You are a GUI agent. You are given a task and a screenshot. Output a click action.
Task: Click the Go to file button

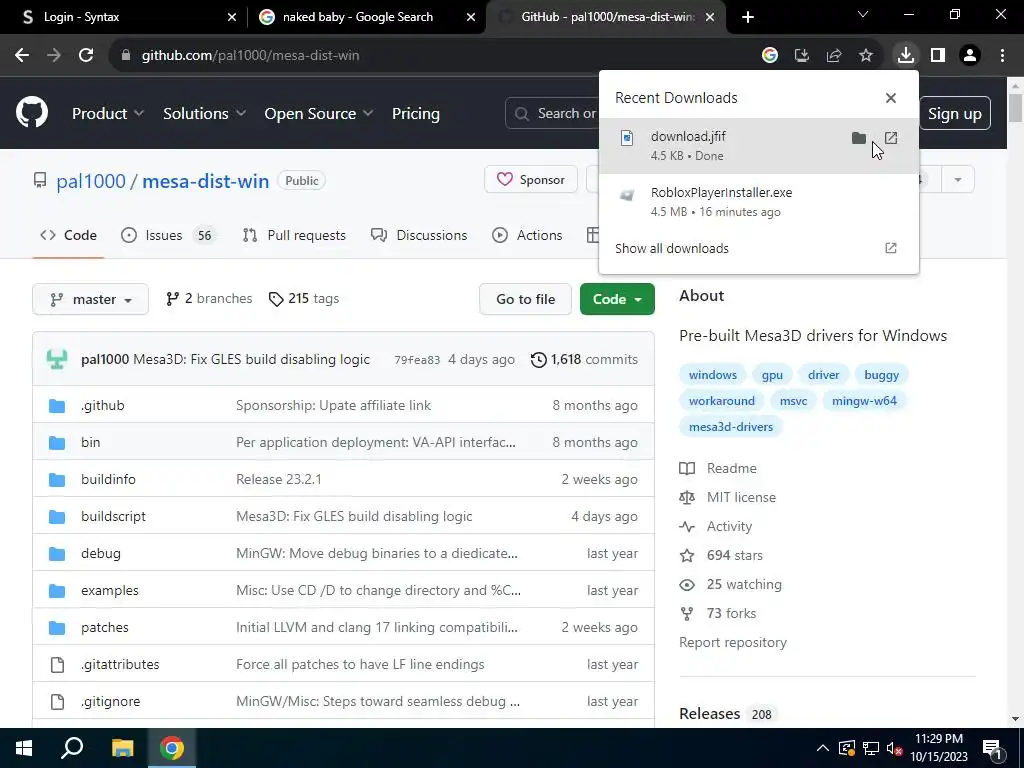click(x=526, y=299)
